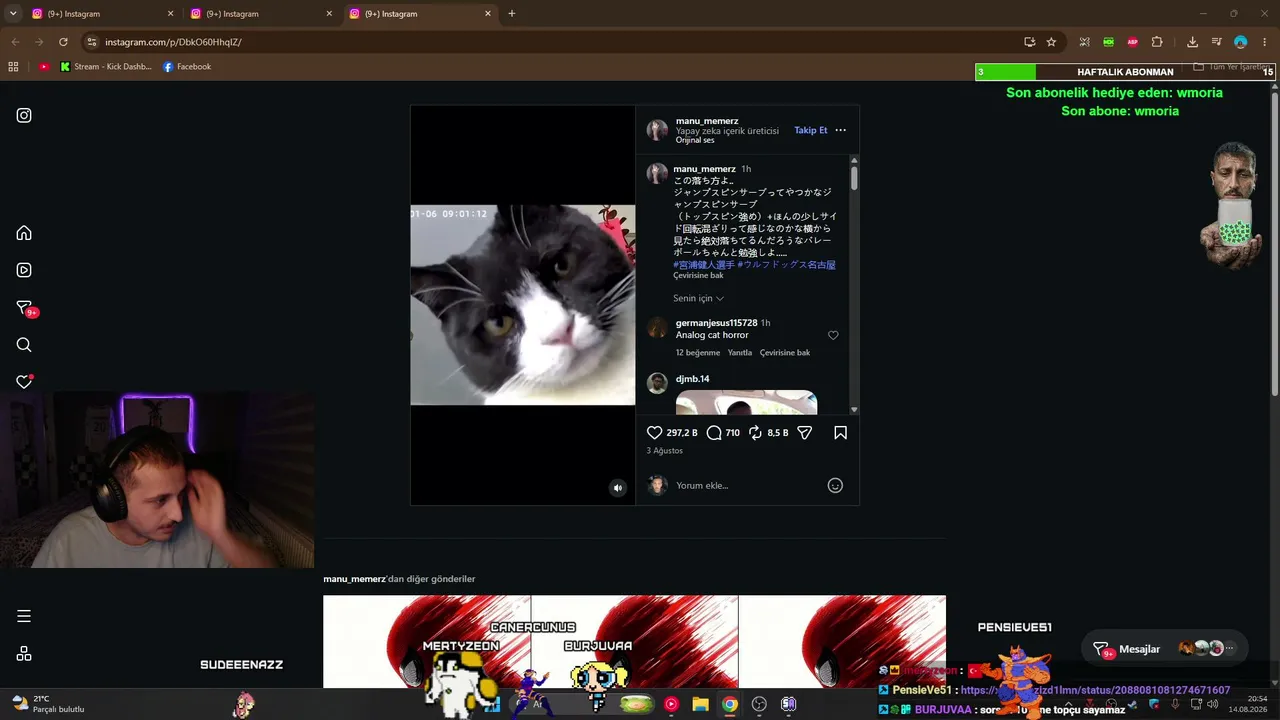Click the Orijinal ses audio link

(695, 140)
